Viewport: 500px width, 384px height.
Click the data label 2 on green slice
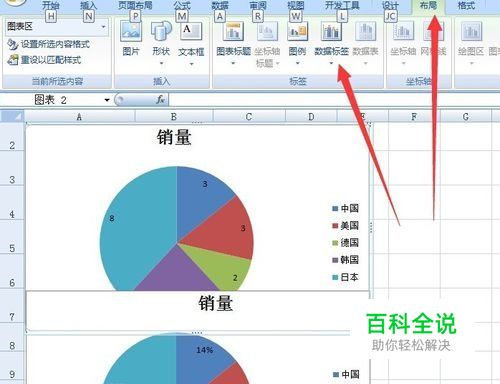[x=235, y=278]
